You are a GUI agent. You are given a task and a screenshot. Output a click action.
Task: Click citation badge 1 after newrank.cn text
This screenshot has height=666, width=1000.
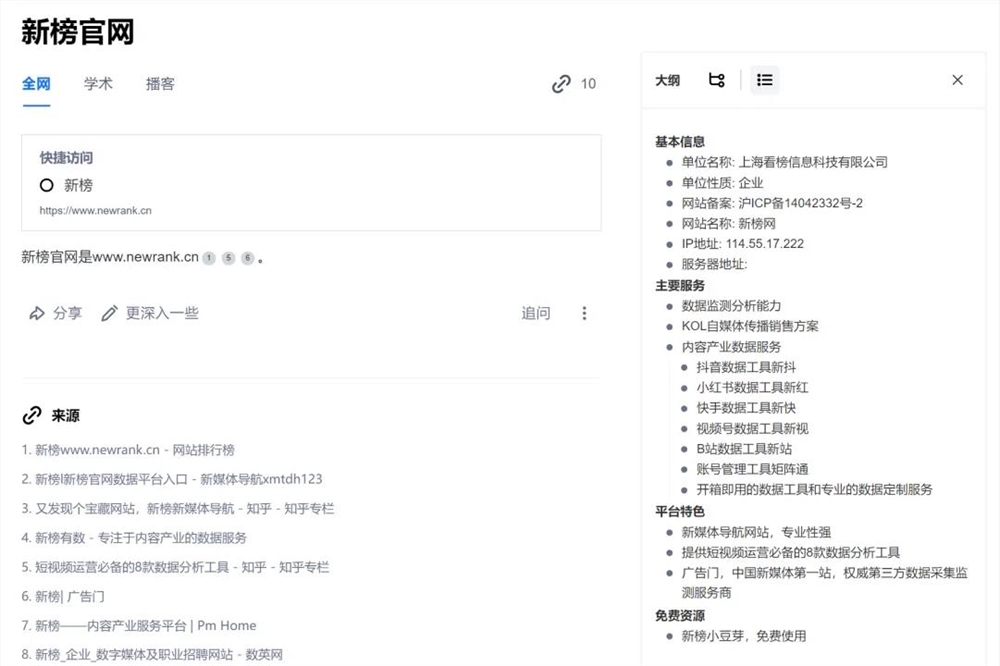coord(208,257)
